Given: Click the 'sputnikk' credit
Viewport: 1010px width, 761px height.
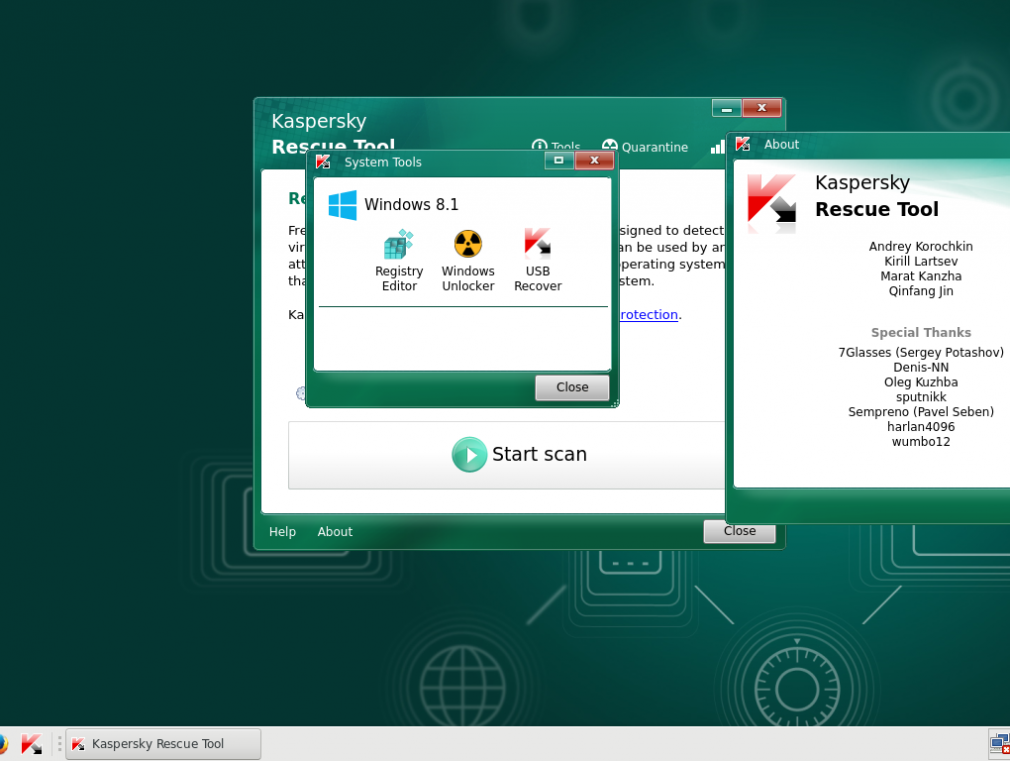Looking at the screenshot, I should (920, 397).
